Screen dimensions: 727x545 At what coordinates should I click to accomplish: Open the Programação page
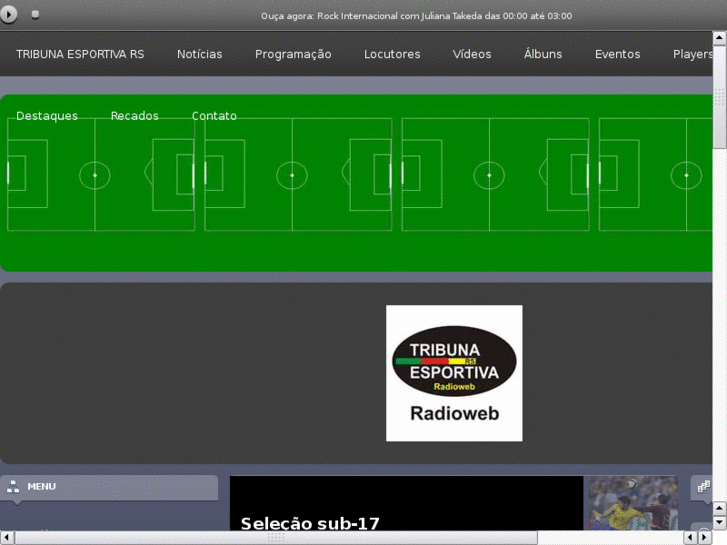tap(293, 54)
